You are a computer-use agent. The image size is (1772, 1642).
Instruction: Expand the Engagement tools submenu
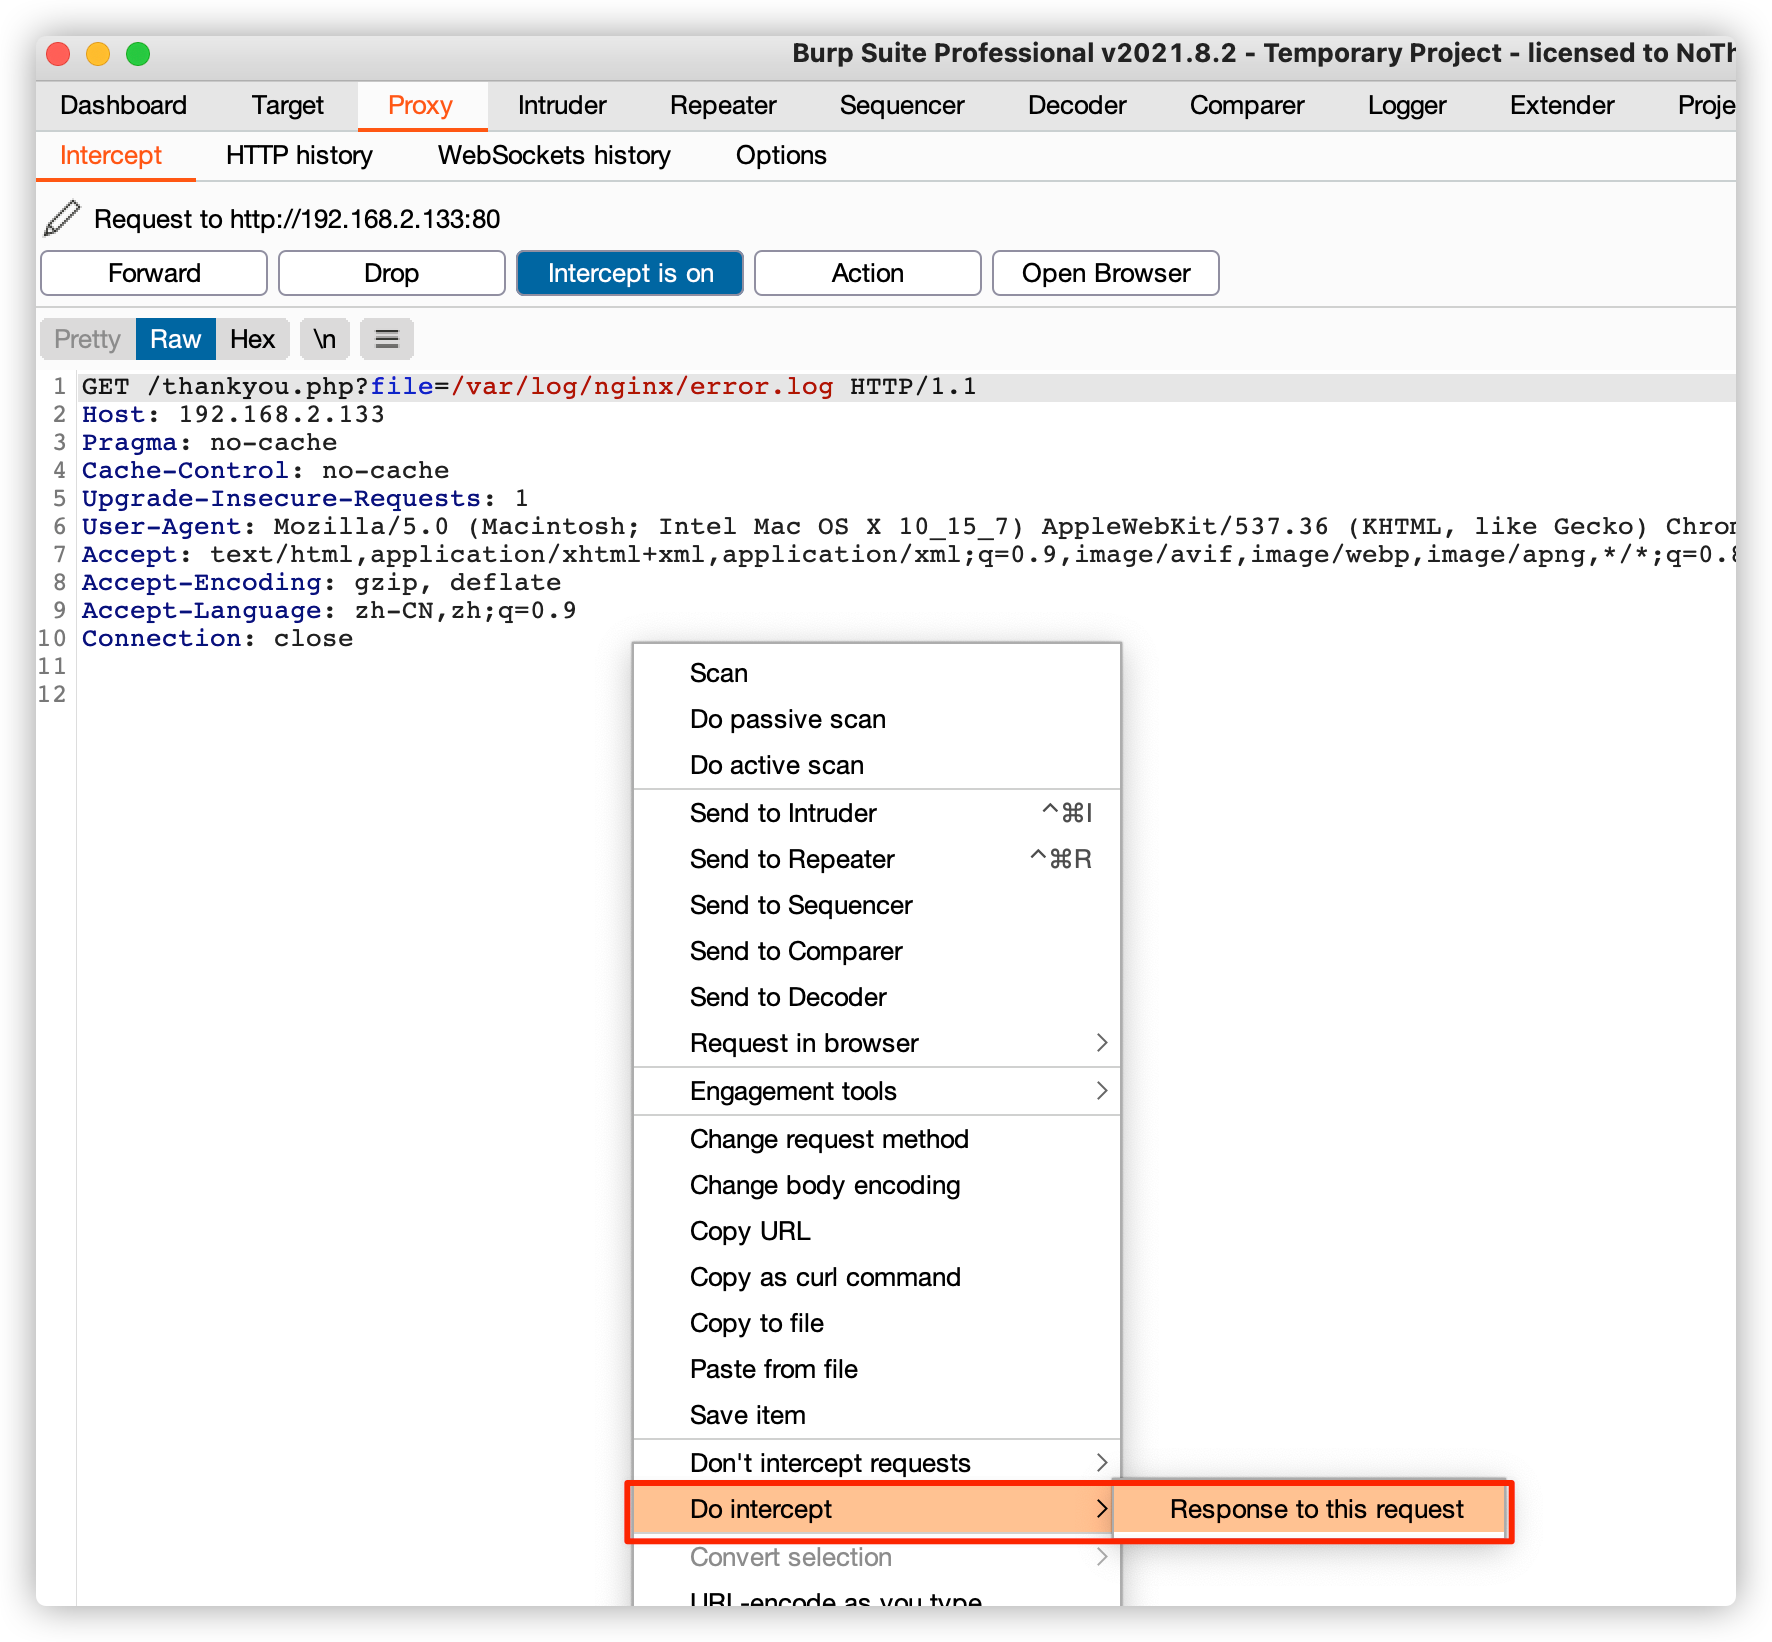877,1091
